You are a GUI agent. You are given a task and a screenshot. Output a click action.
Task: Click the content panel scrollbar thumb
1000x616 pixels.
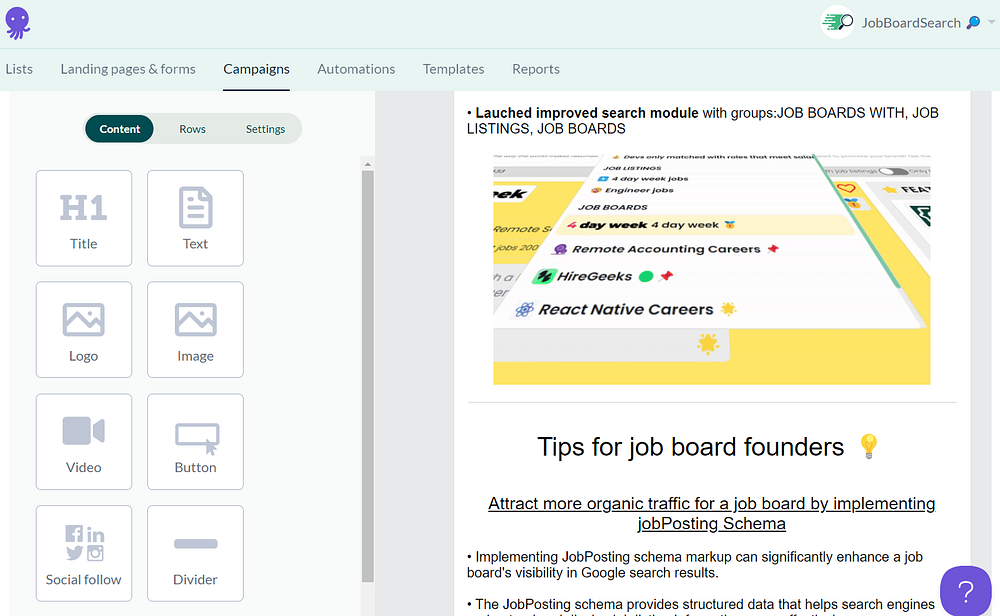click(368, 376)
